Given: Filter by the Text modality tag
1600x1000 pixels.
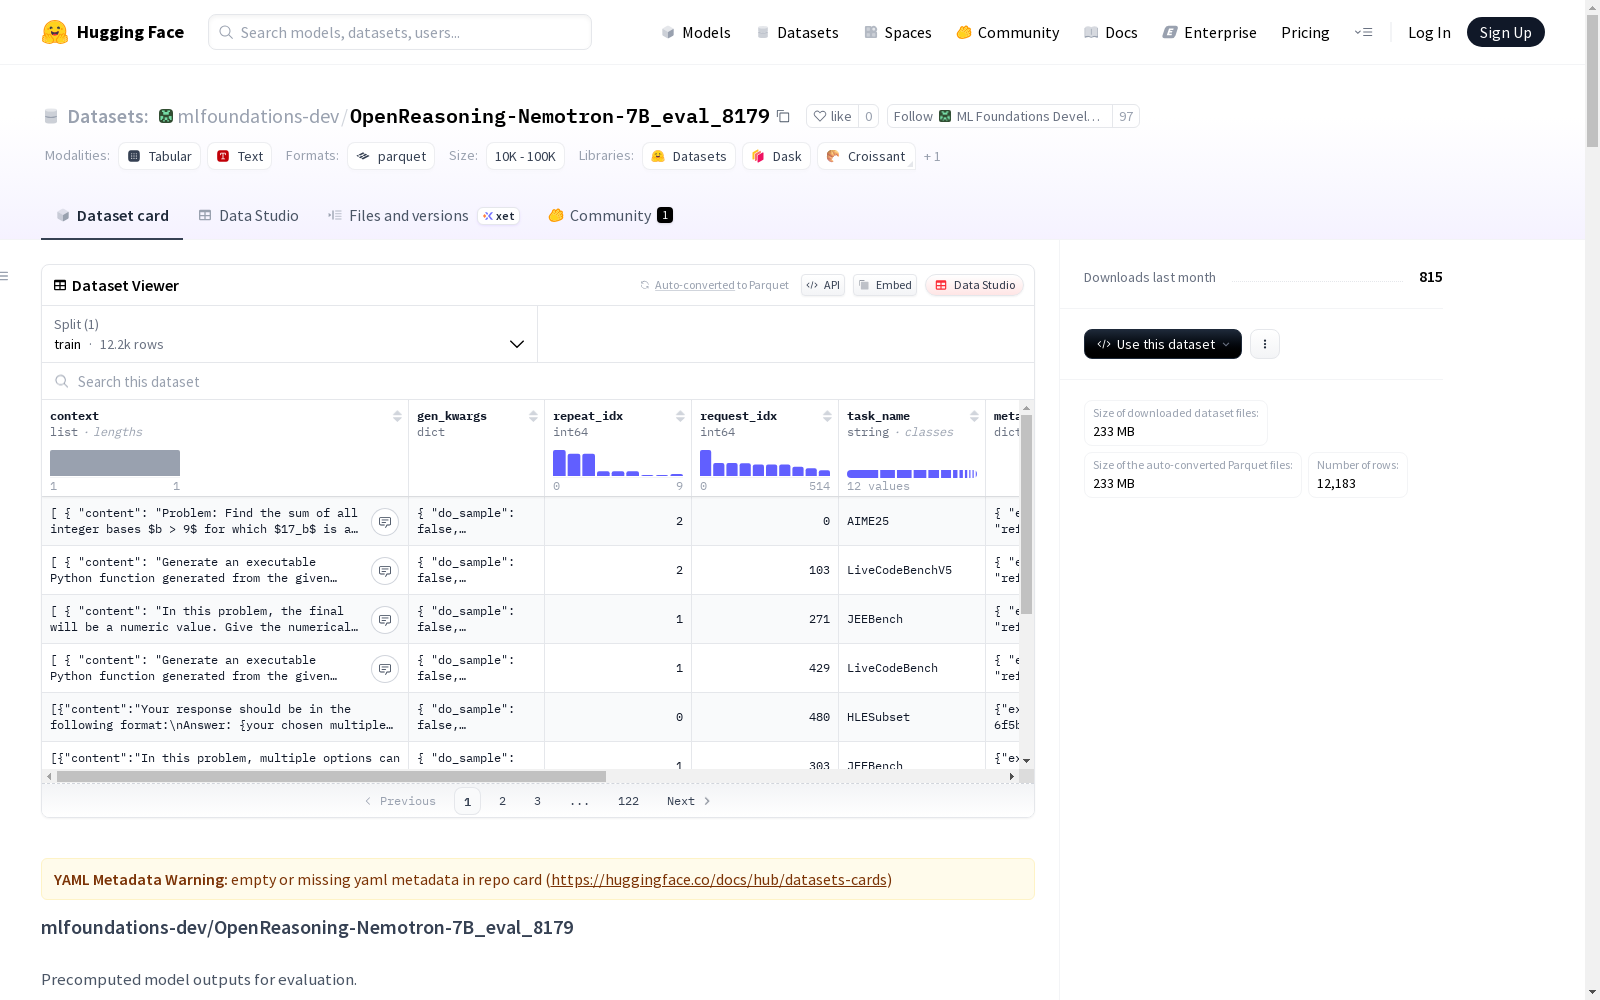Looking at the screenshot, I should pyautogui.click(x=240, y=157).
